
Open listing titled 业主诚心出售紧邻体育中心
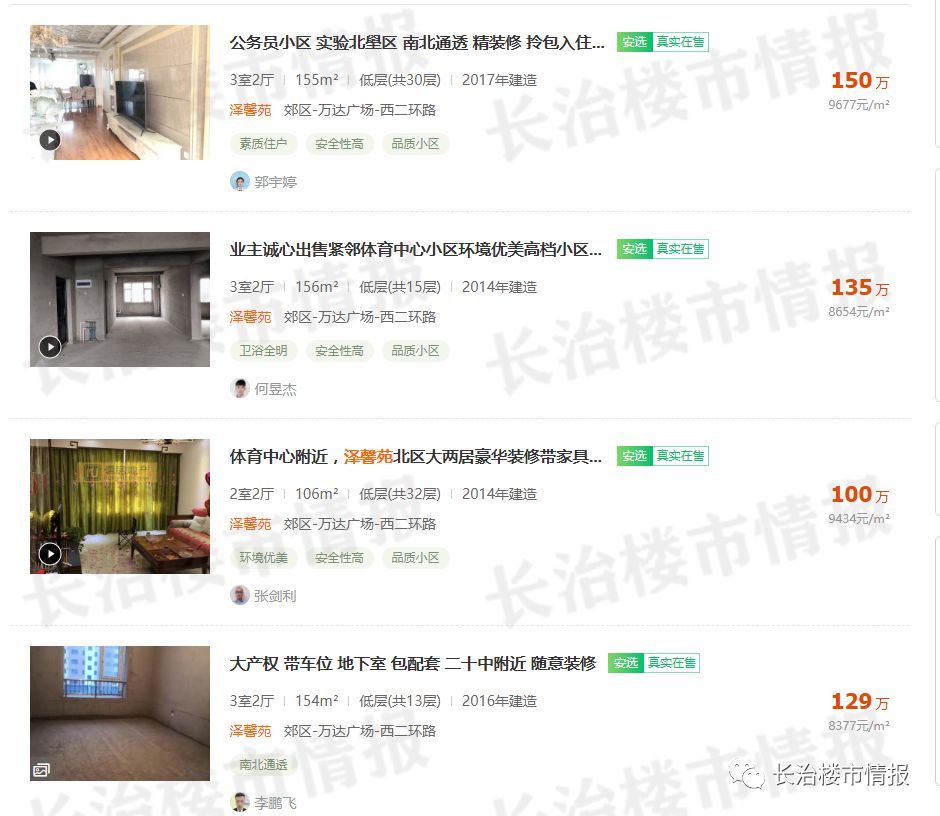point(415,249)
